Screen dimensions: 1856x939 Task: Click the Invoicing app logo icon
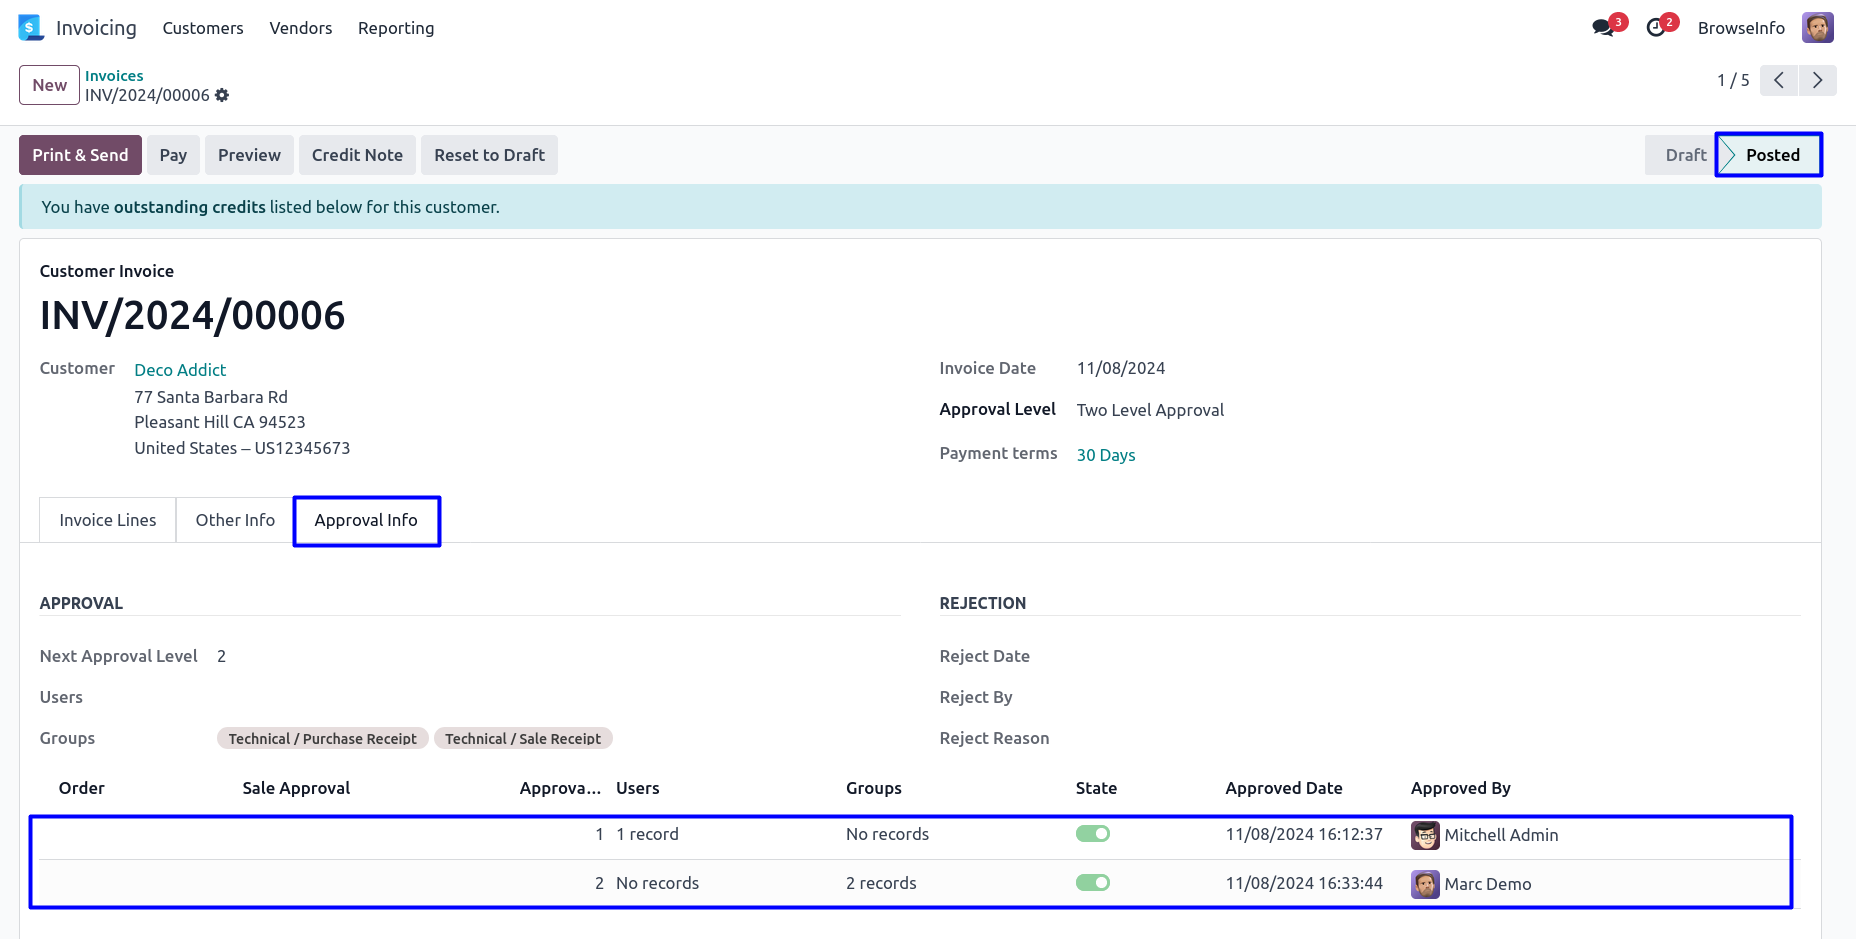(31, 28)
